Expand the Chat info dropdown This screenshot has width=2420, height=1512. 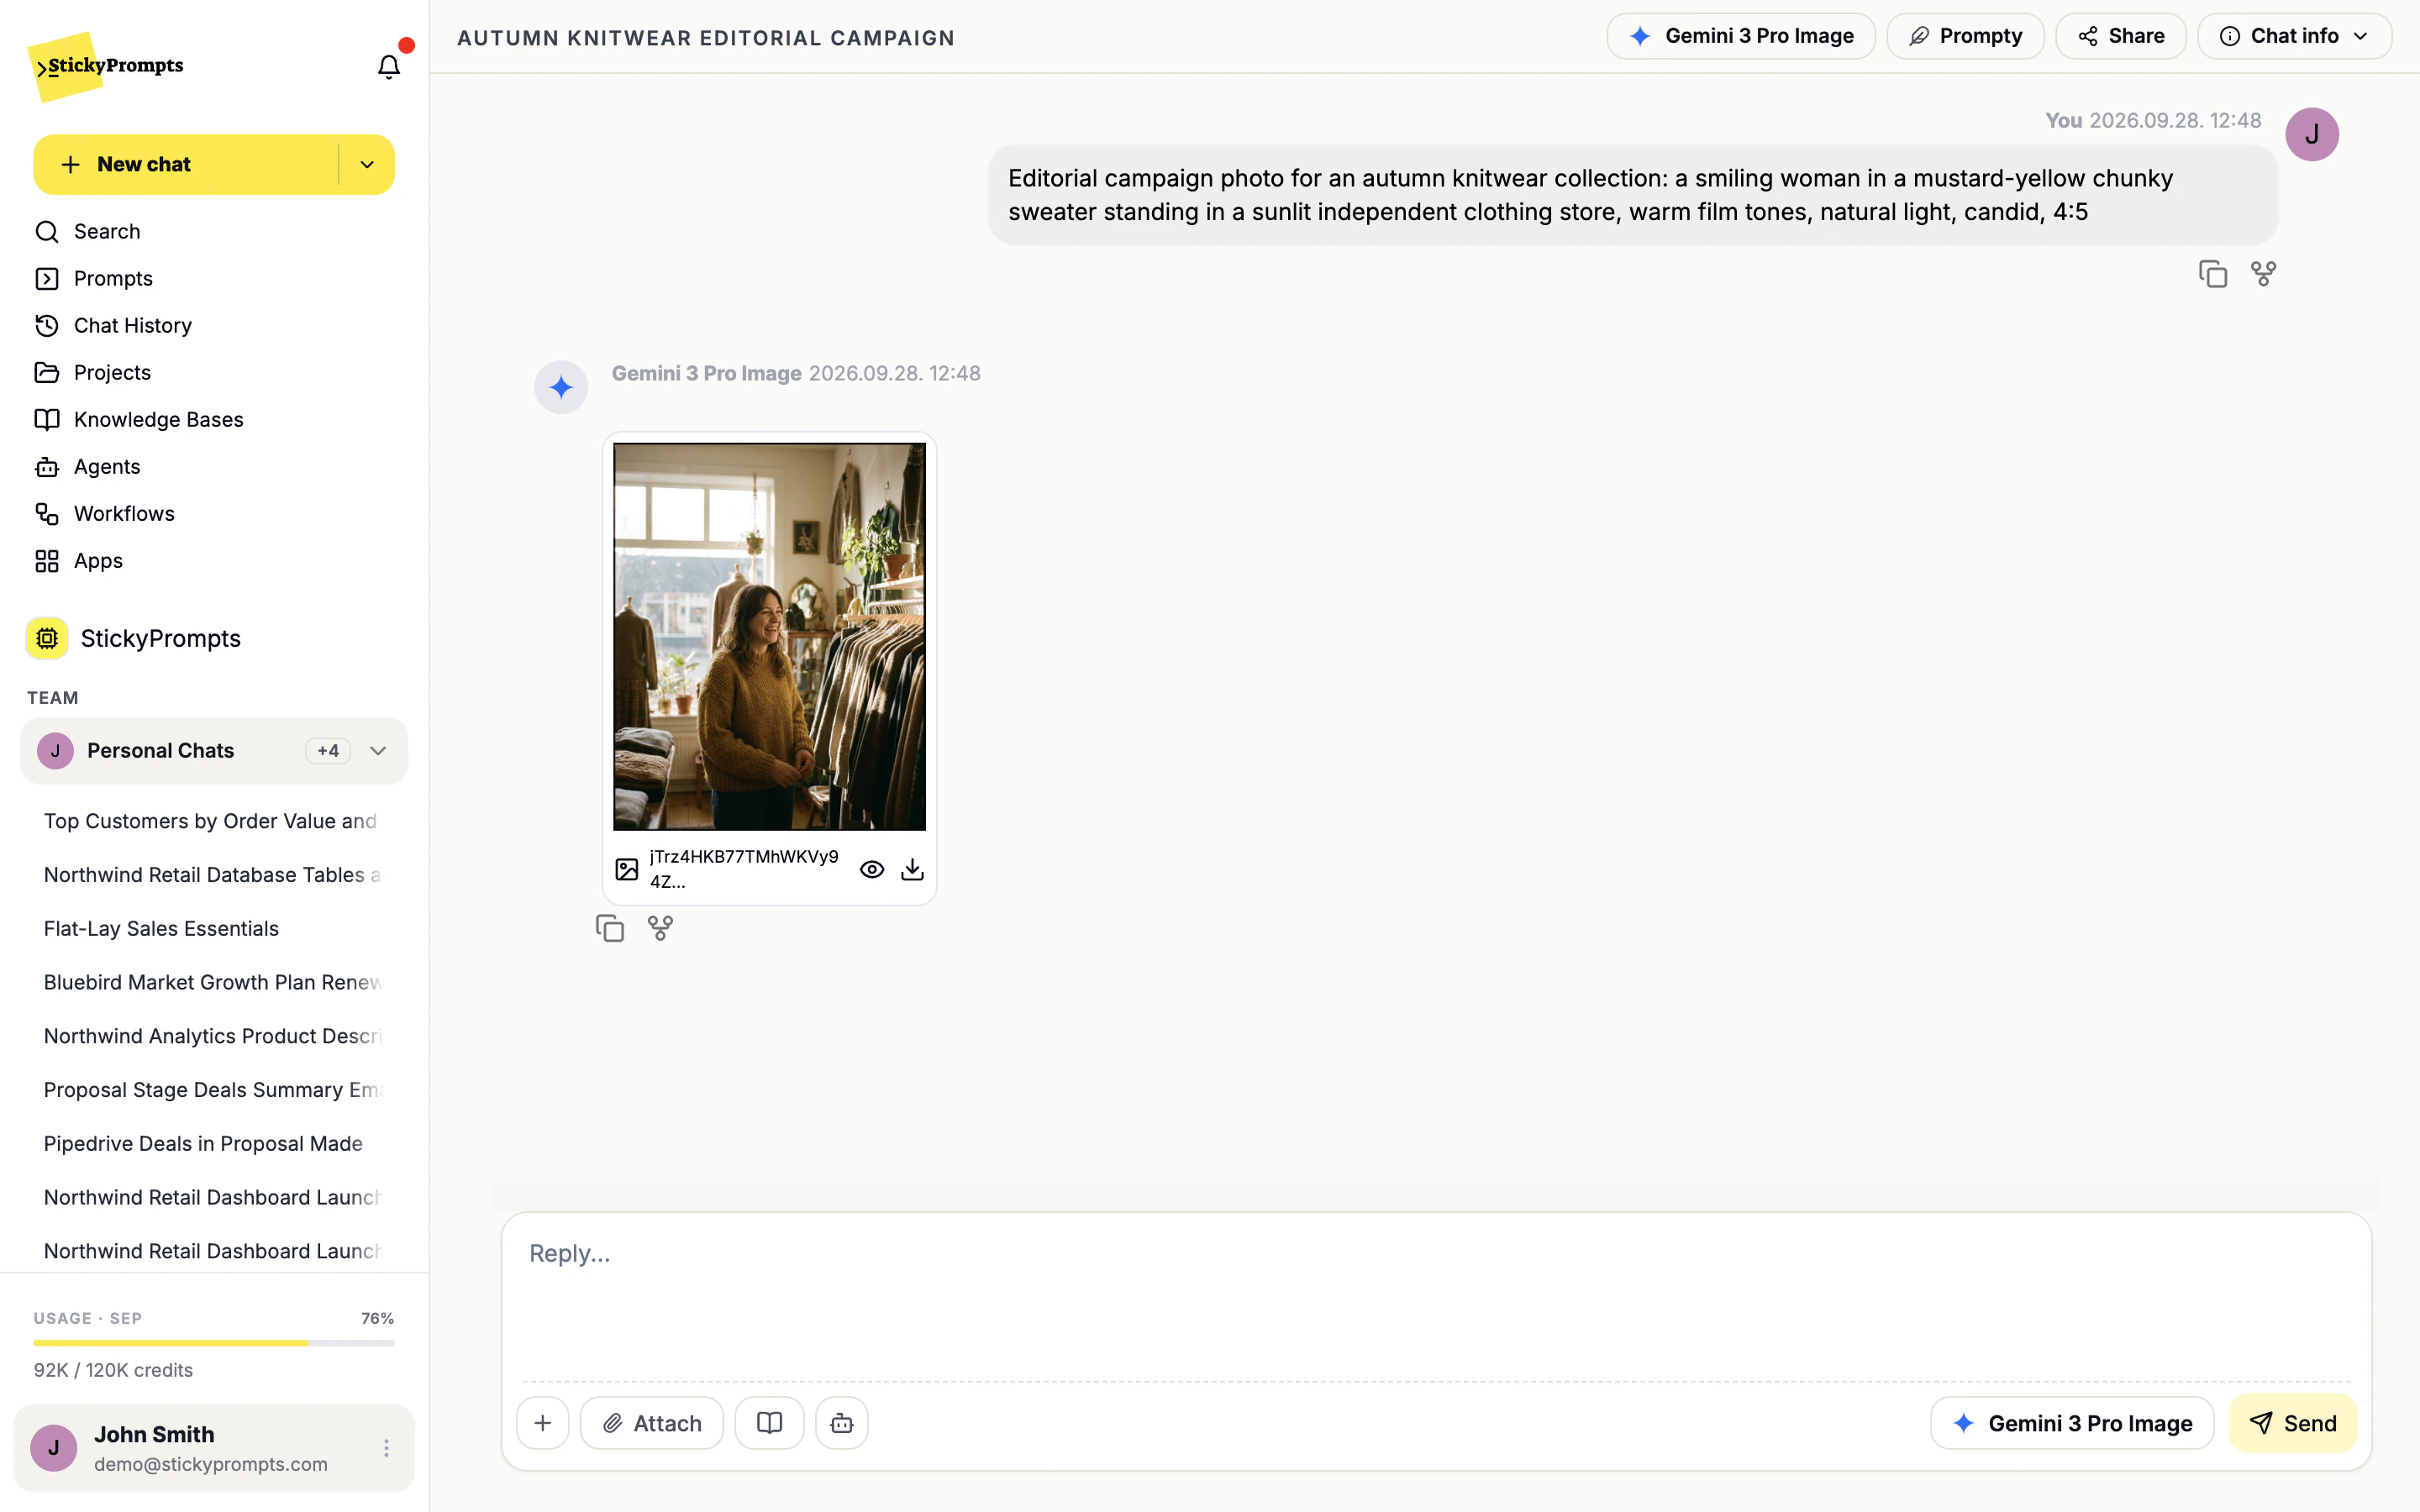[2294, 36]
